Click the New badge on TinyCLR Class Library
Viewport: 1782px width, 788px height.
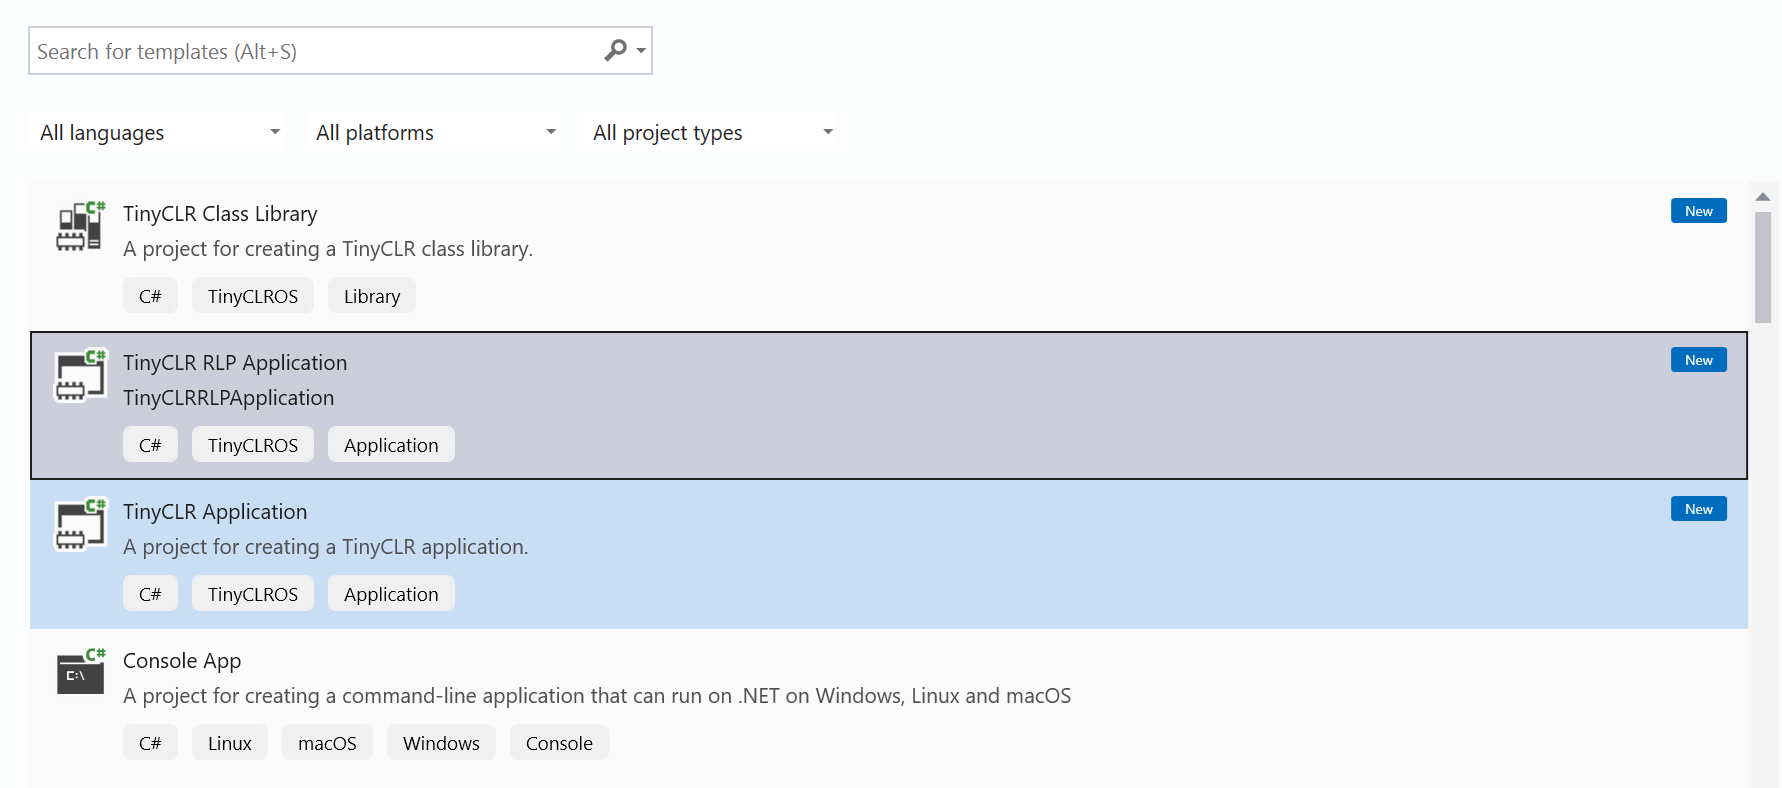point(1698,211)
